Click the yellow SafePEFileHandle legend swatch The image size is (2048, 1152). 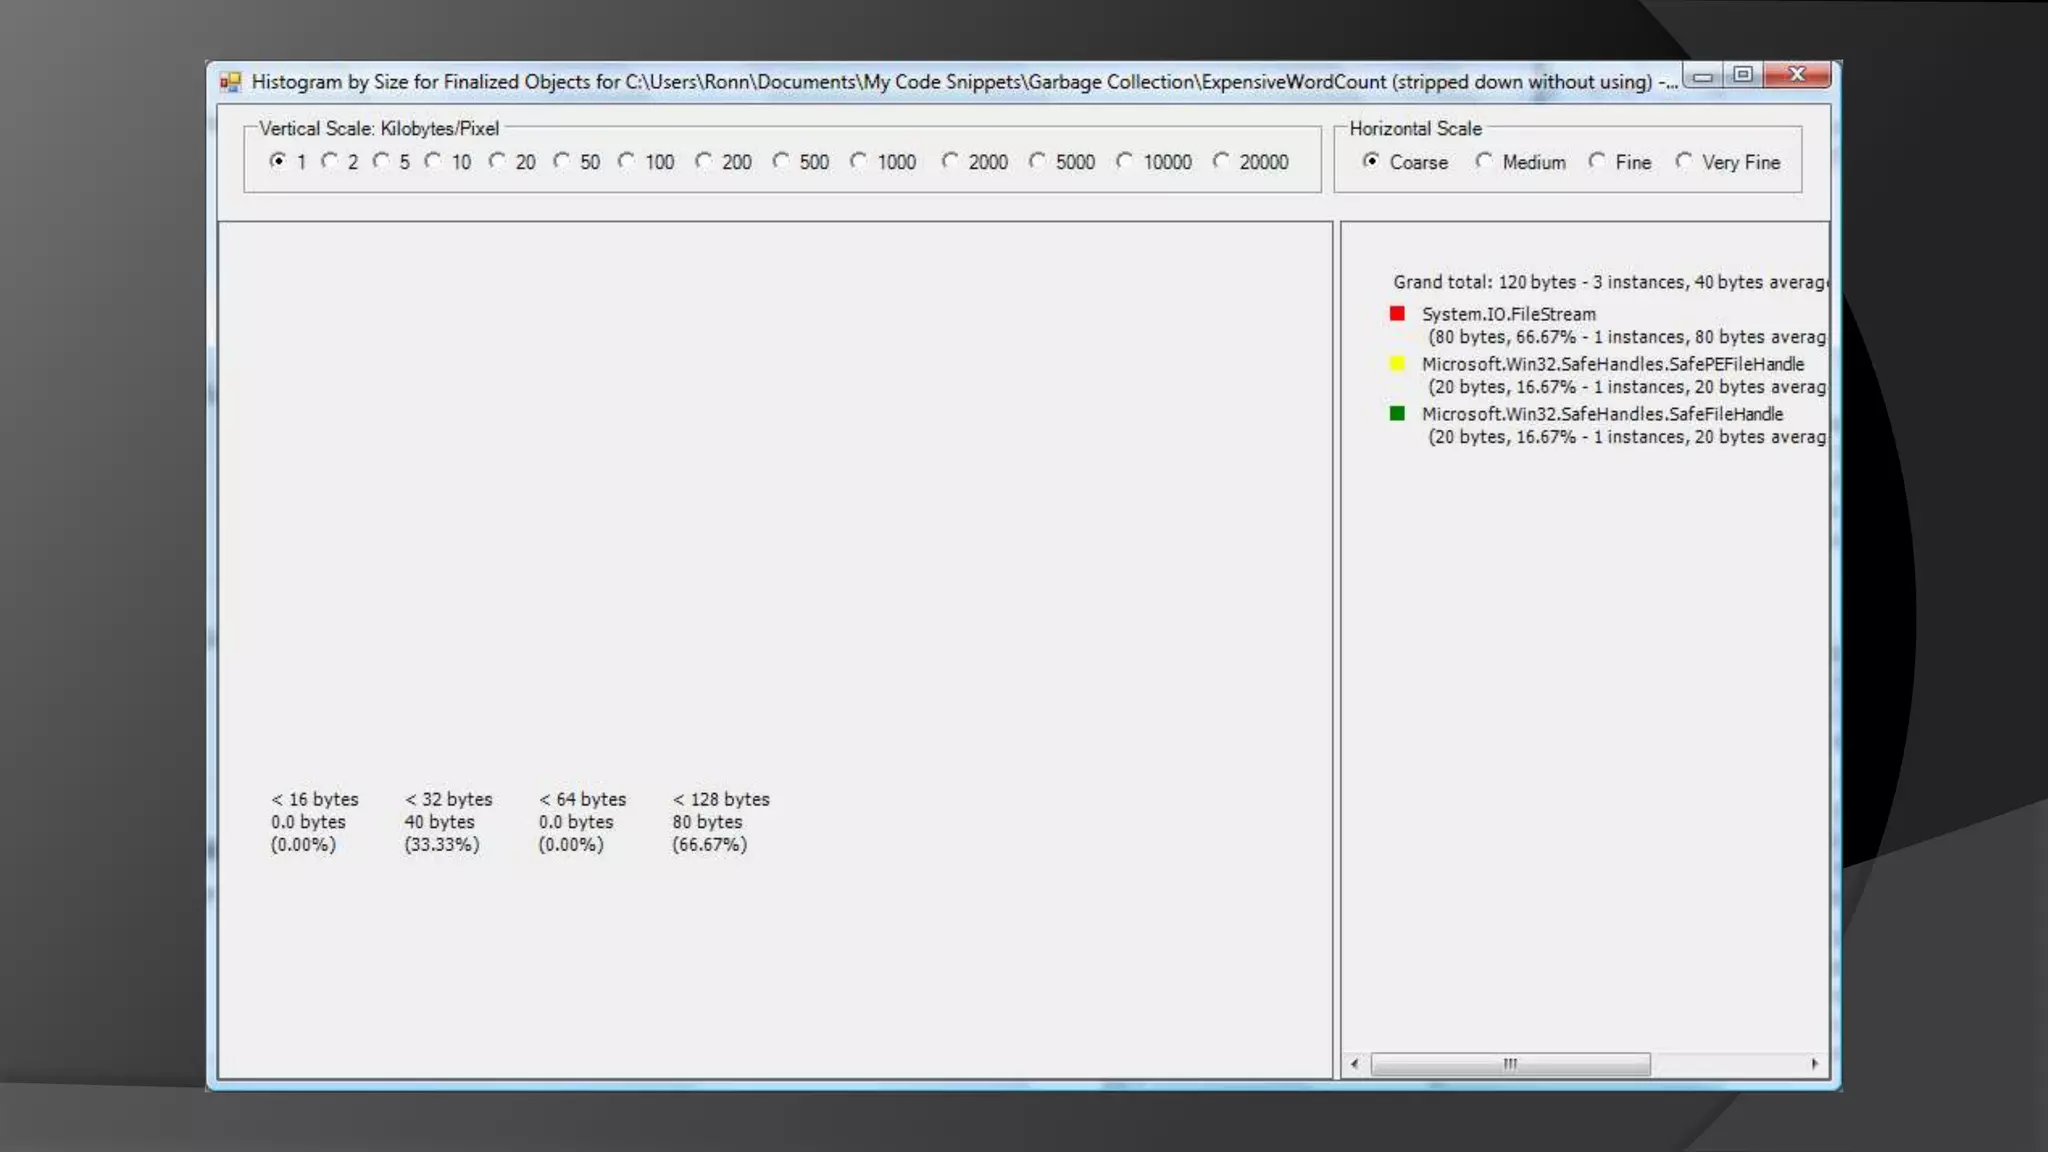tap(1397, 364)
